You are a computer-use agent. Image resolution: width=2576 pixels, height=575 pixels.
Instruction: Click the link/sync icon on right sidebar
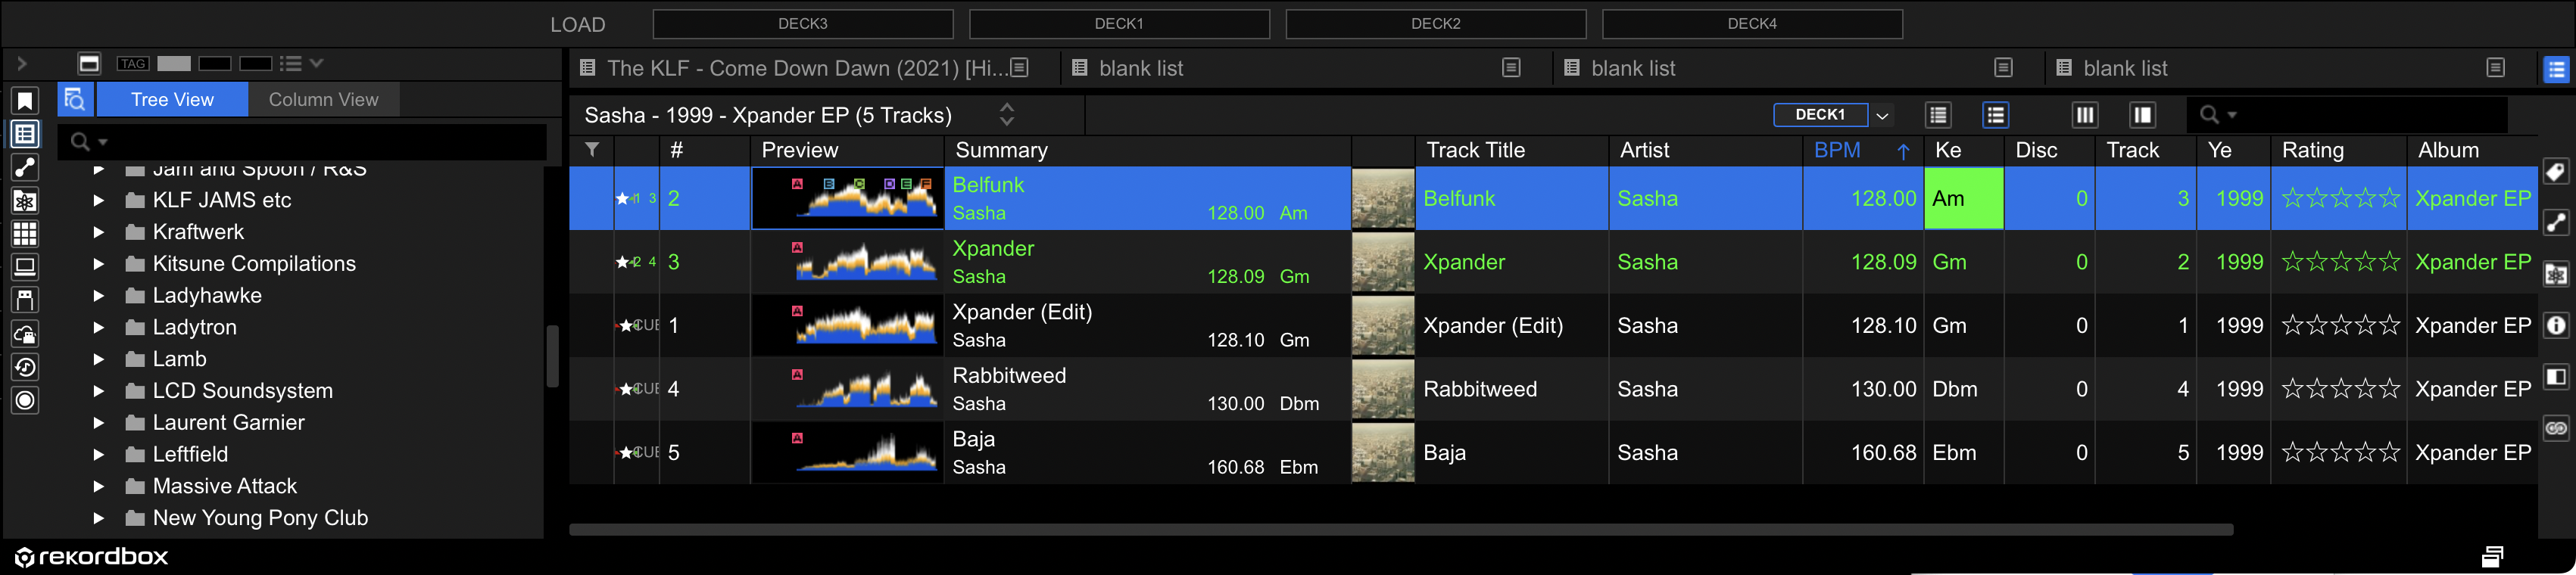(x=2556, y=428)
